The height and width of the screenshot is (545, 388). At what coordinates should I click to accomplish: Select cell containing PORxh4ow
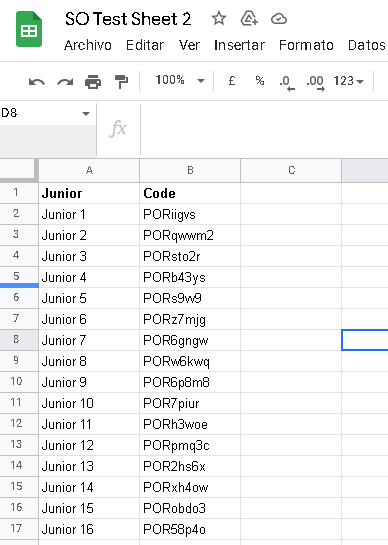tap(190, 487)
